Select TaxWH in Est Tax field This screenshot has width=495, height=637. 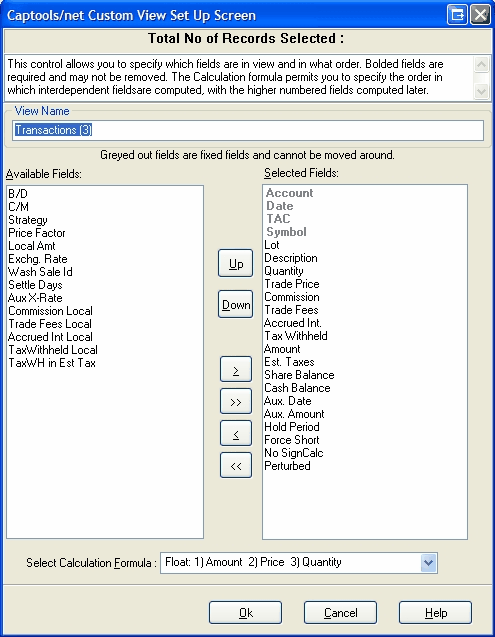click(x=52, y=363)
